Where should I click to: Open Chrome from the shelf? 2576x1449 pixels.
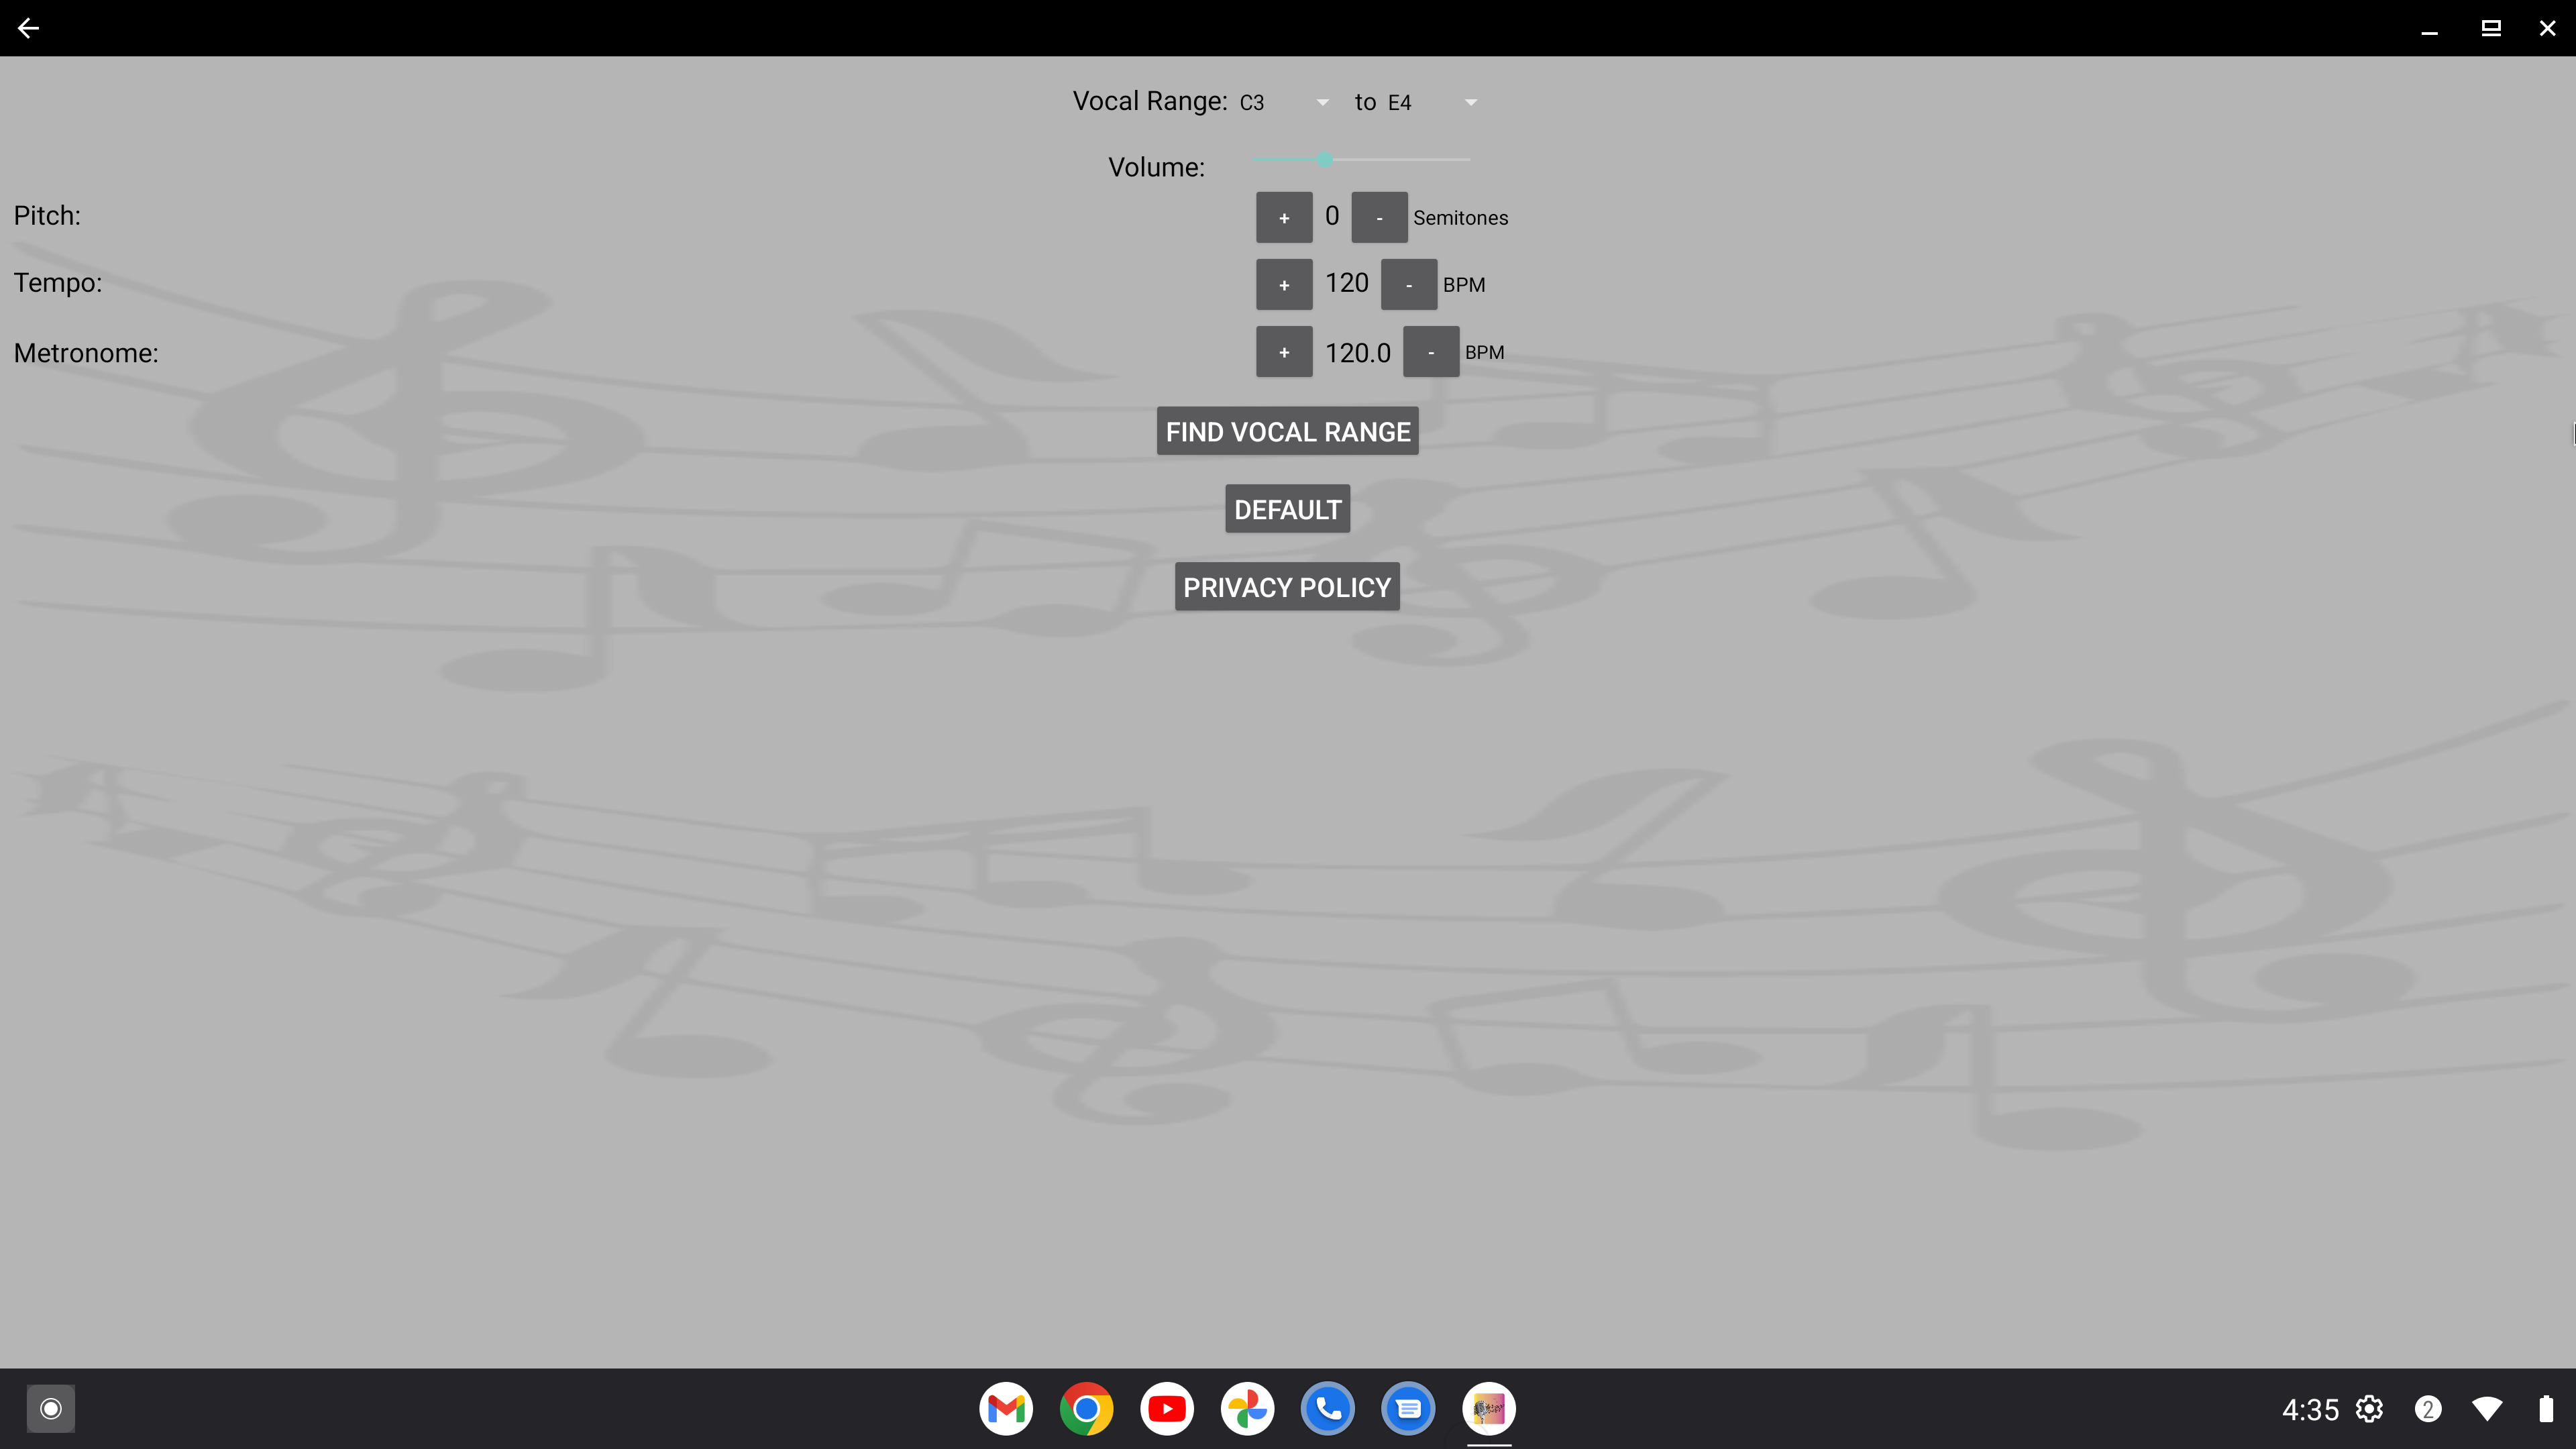point(1086,1409)
